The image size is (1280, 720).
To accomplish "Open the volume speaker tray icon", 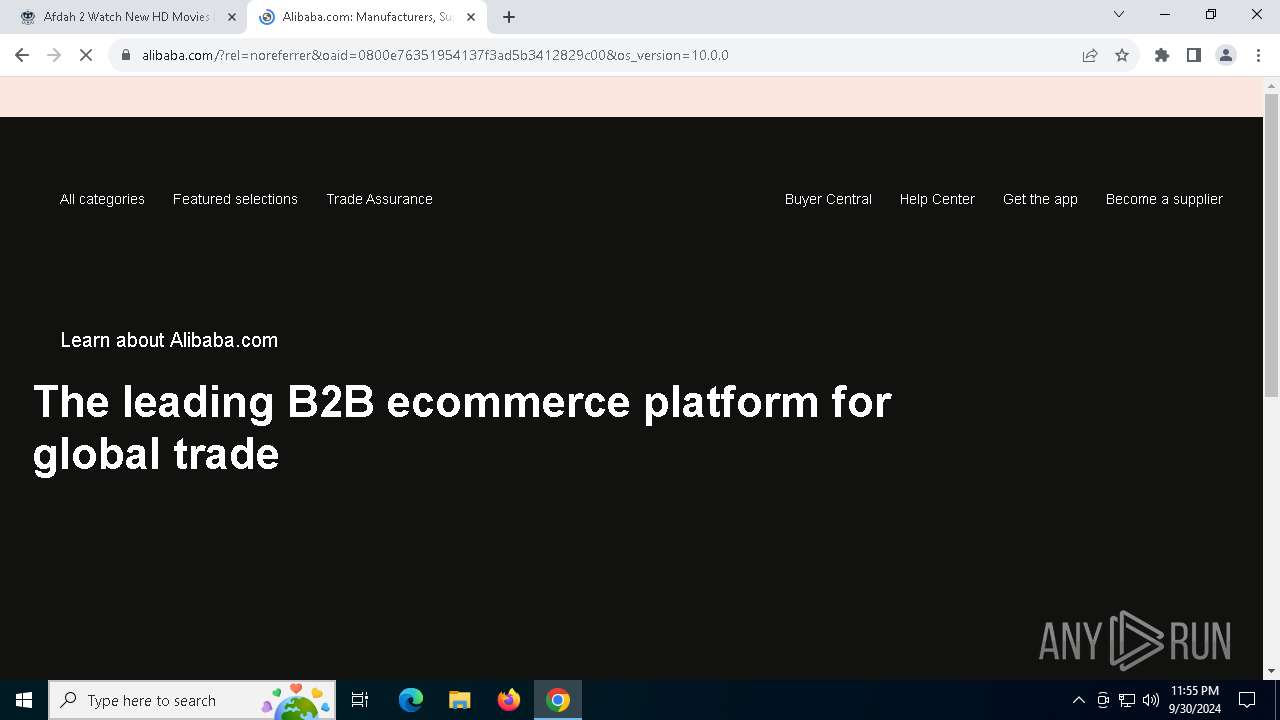I will coord(1150,700).
